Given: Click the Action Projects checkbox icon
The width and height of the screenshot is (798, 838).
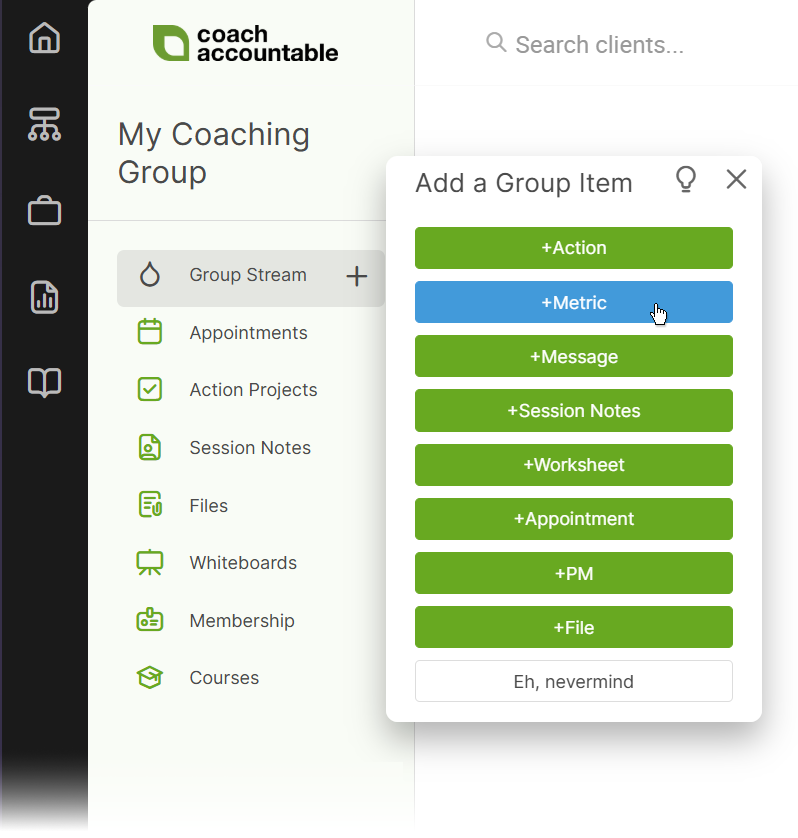Looking at the screenshot, I should point(150,389).
